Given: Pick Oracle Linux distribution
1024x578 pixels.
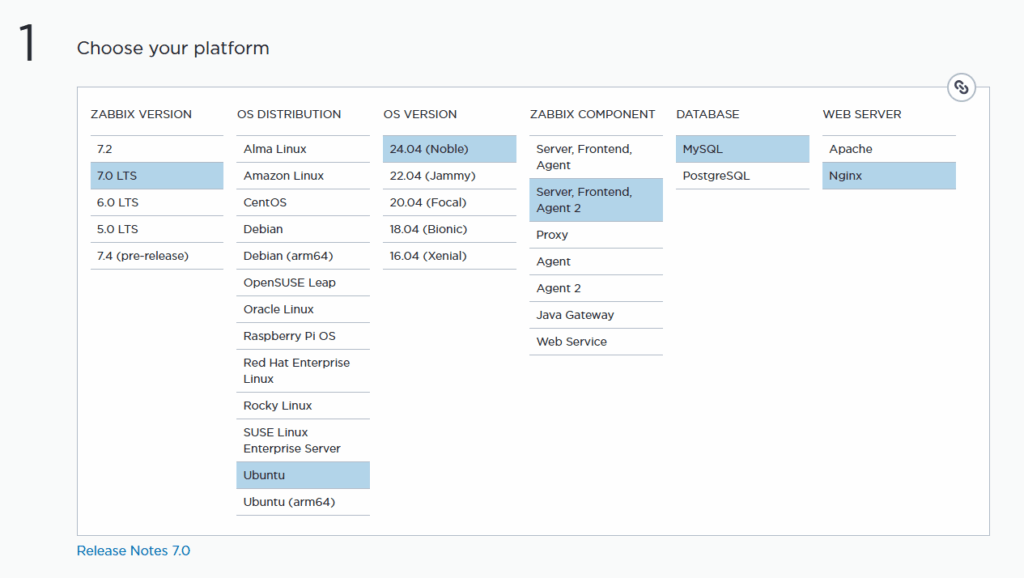Looking at the screenshot, I should pyautogui.click(x=303, y=310).
